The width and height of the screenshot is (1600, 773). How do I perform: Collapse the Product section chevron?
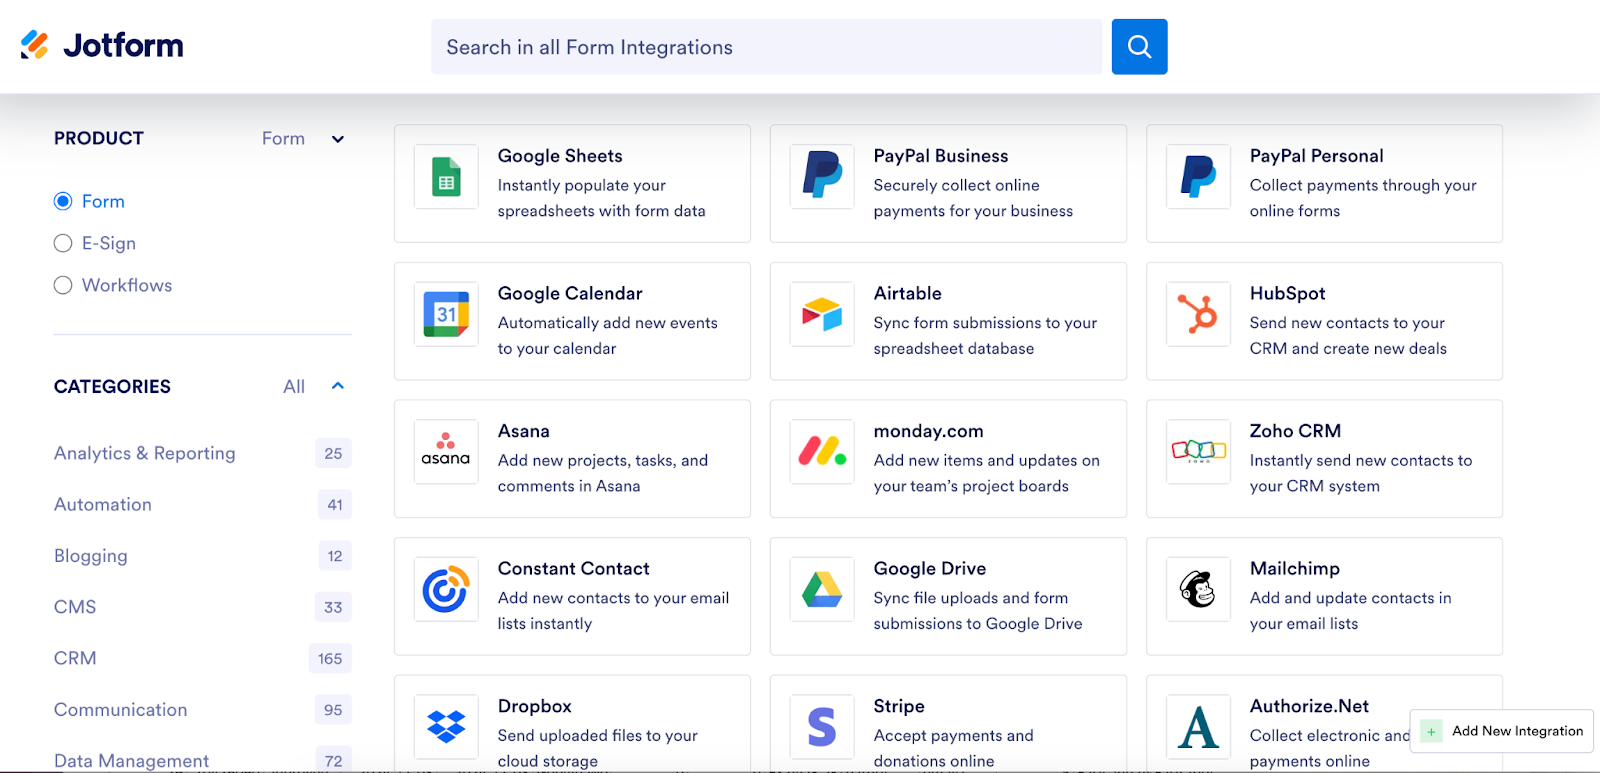click(338, 139)
